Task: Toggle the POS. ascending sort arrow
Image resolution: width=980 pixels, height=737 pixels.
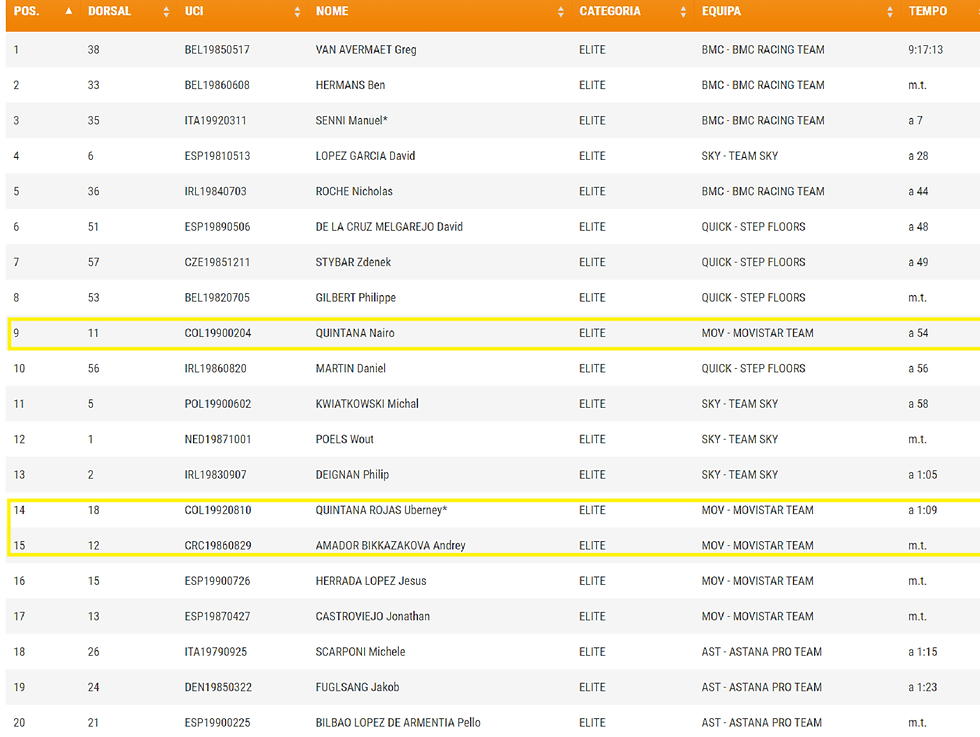Action: point(69,11)
